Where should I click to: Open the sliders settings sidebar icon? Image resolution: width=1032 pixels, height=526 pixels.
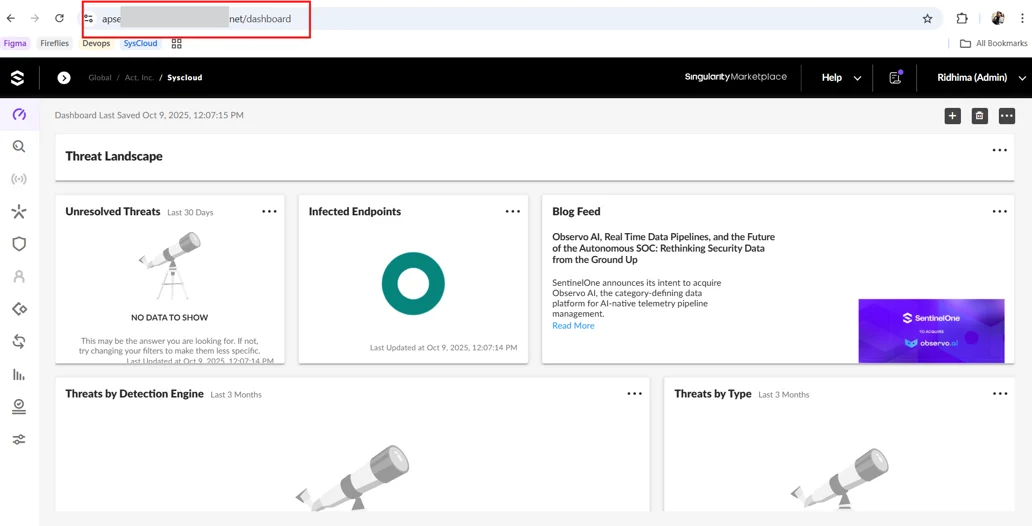(19, 439)
